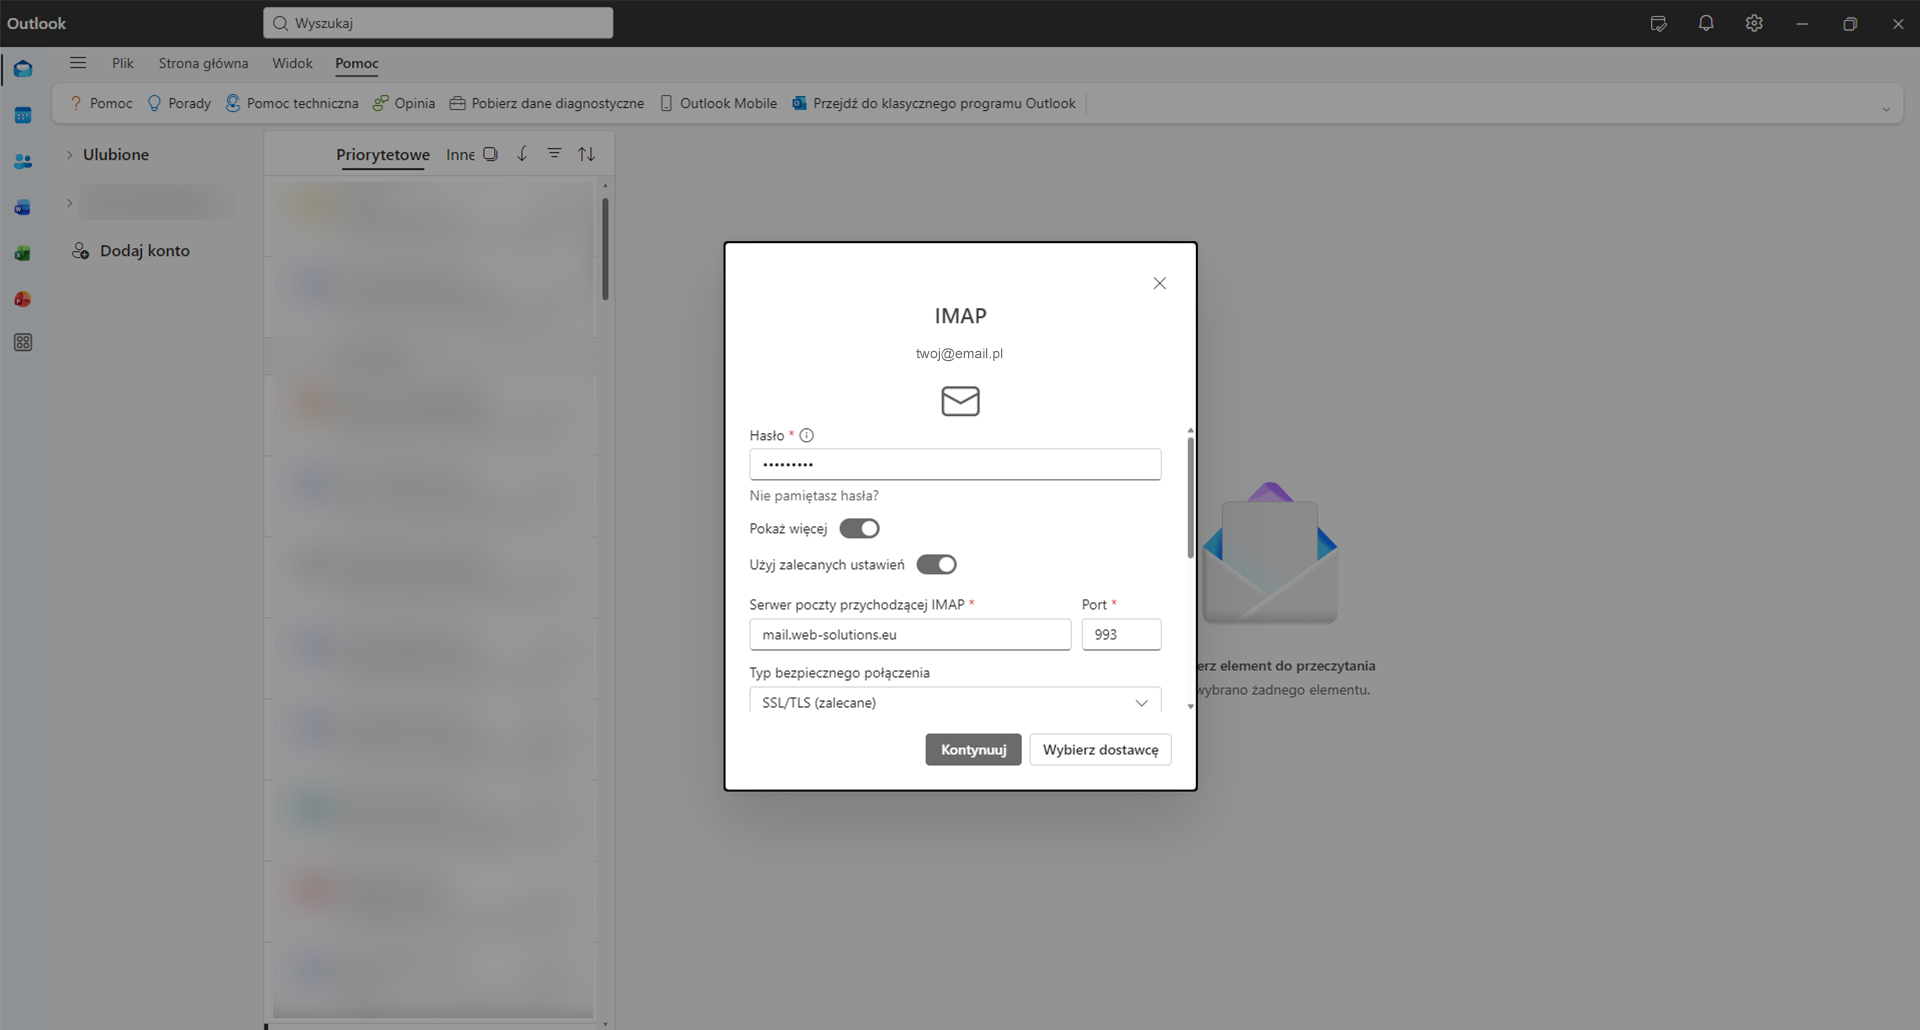Open the notifications bell icon
Screen dimensions: 1920x1030
[1706, 23]
